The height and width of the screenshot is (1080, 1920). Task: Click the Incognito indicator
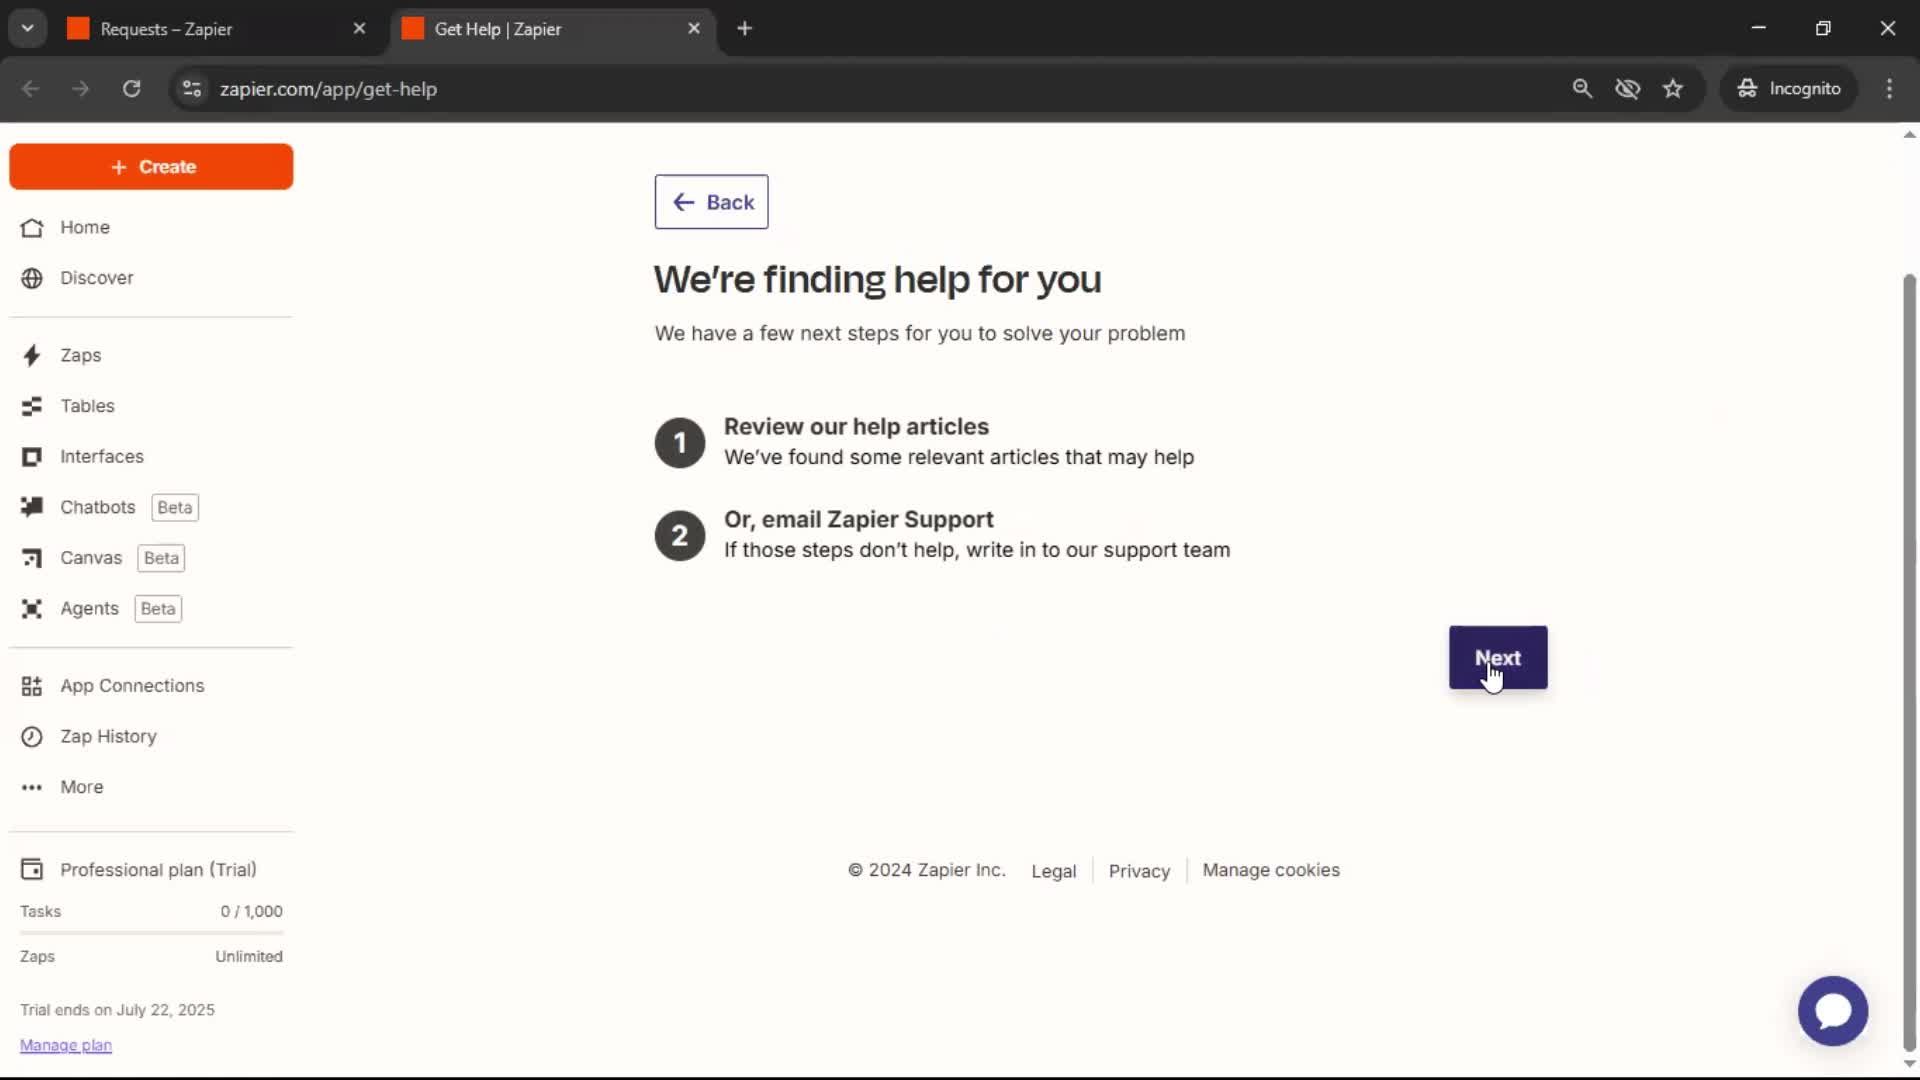click(x=1789, y=89)
